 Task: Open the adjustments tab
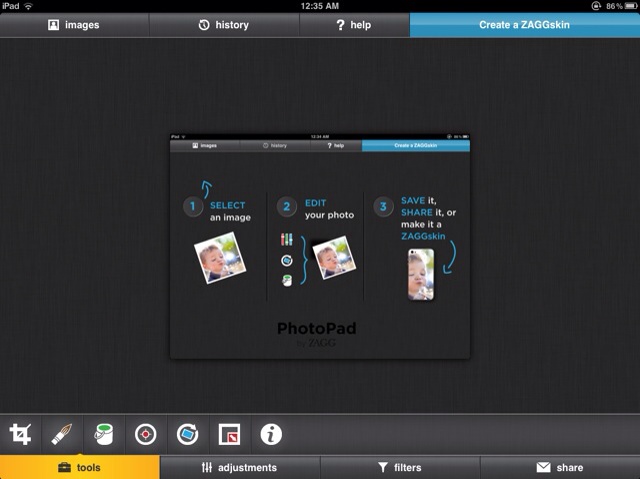pyautogui.click(x=240, y=467)
